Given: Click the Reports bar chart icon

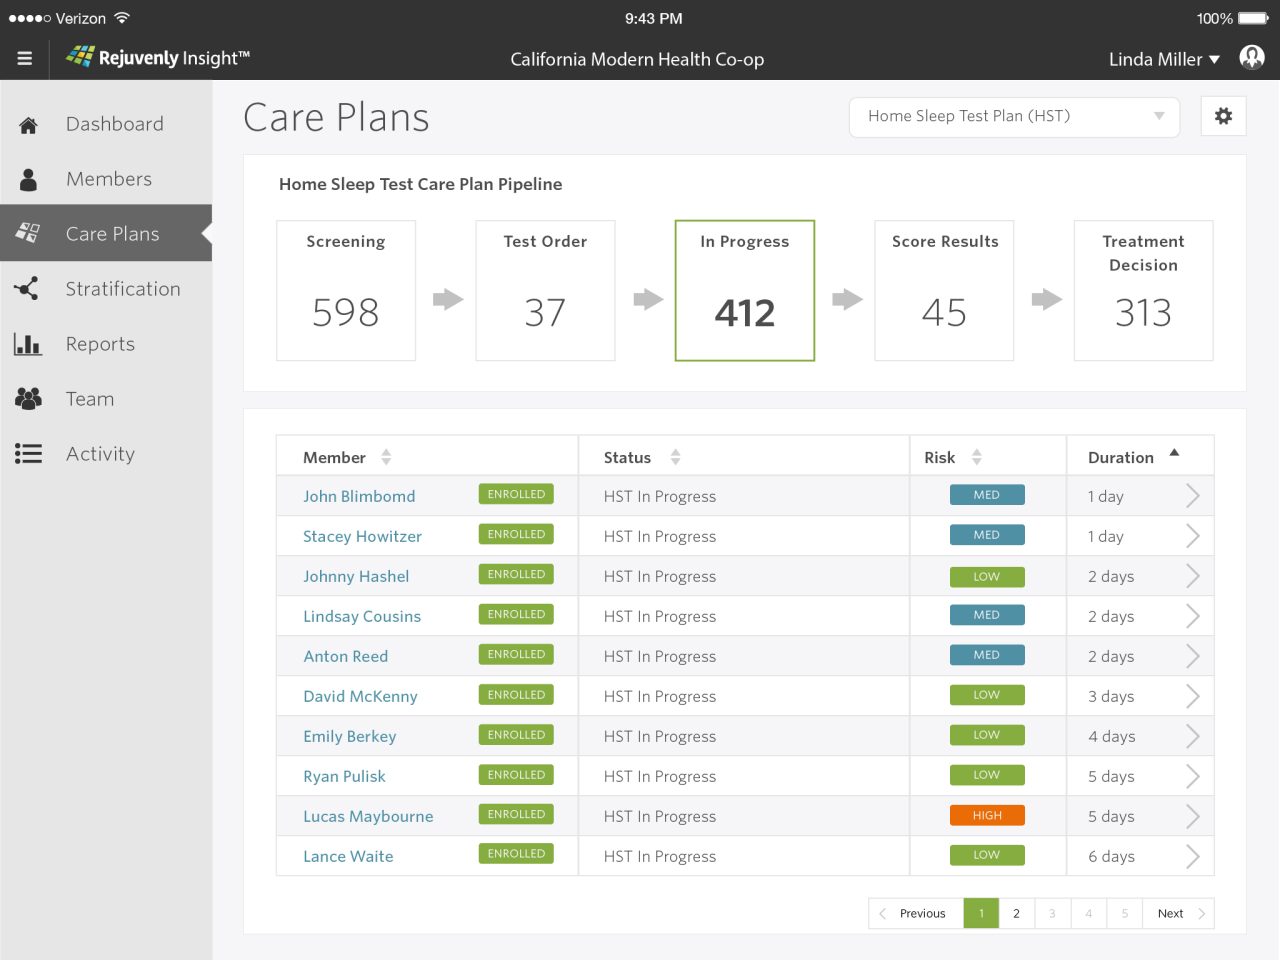Looking at the screenshot, I should click(27, 344).
